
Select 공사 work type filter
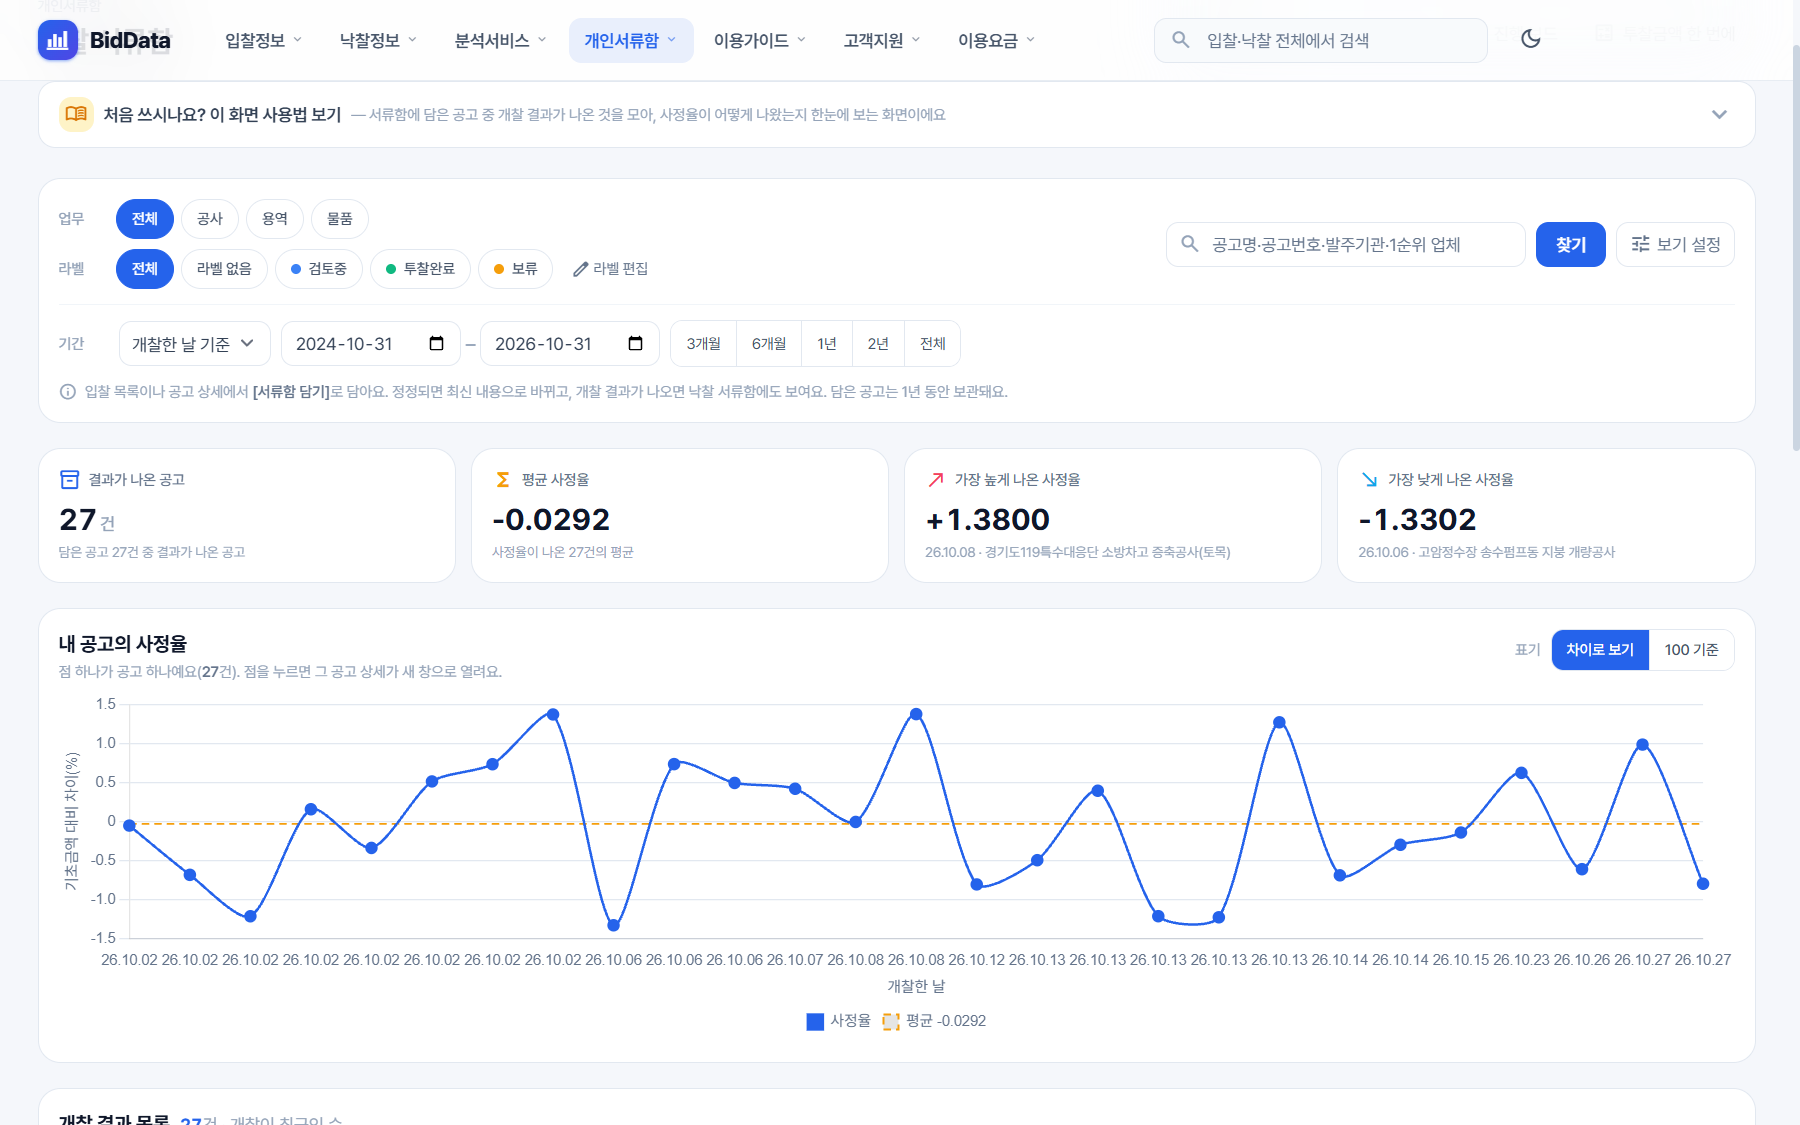210,219
